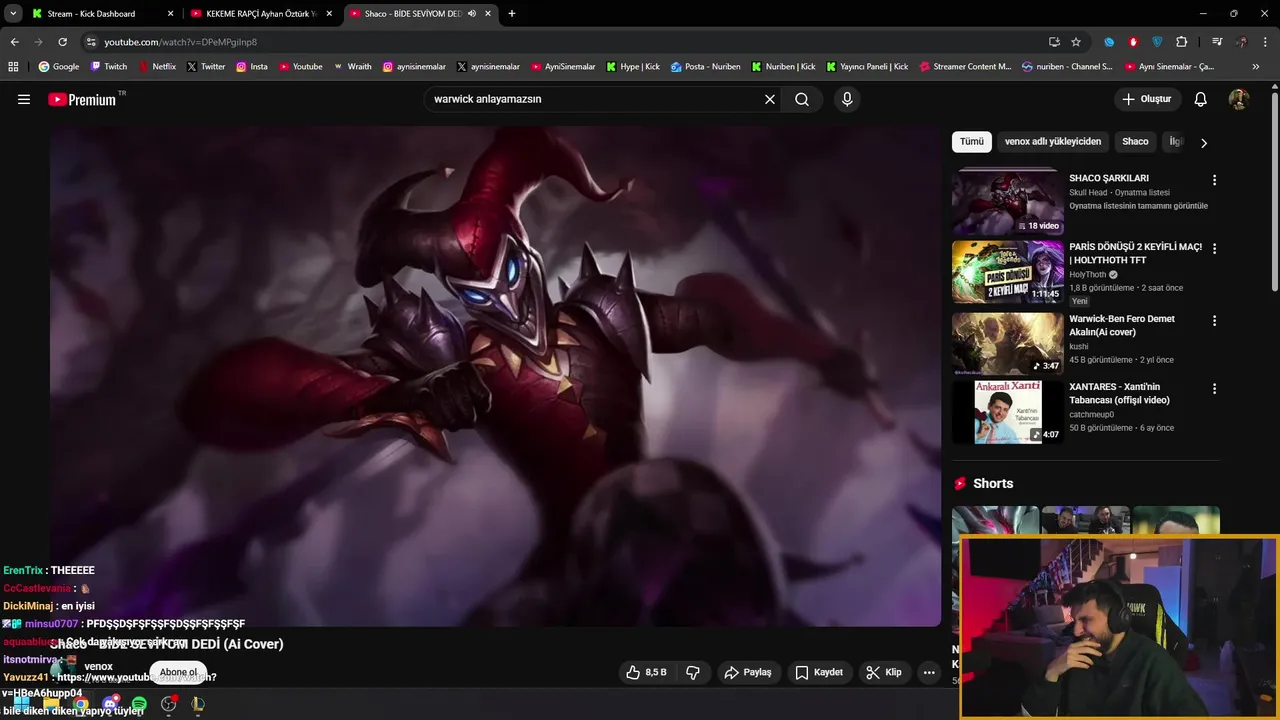The height and width of the screenshot is (720, 1280).
Task: Select venox adlı yükleyiciden chip
Action: [1053, 142]
